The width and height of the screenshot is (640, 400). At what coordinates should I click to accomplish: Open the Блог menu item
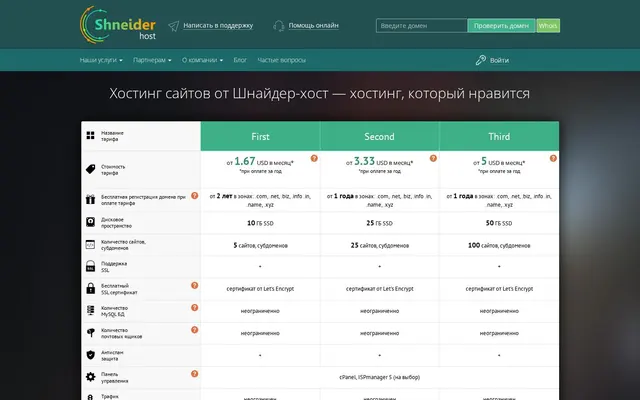240,60
